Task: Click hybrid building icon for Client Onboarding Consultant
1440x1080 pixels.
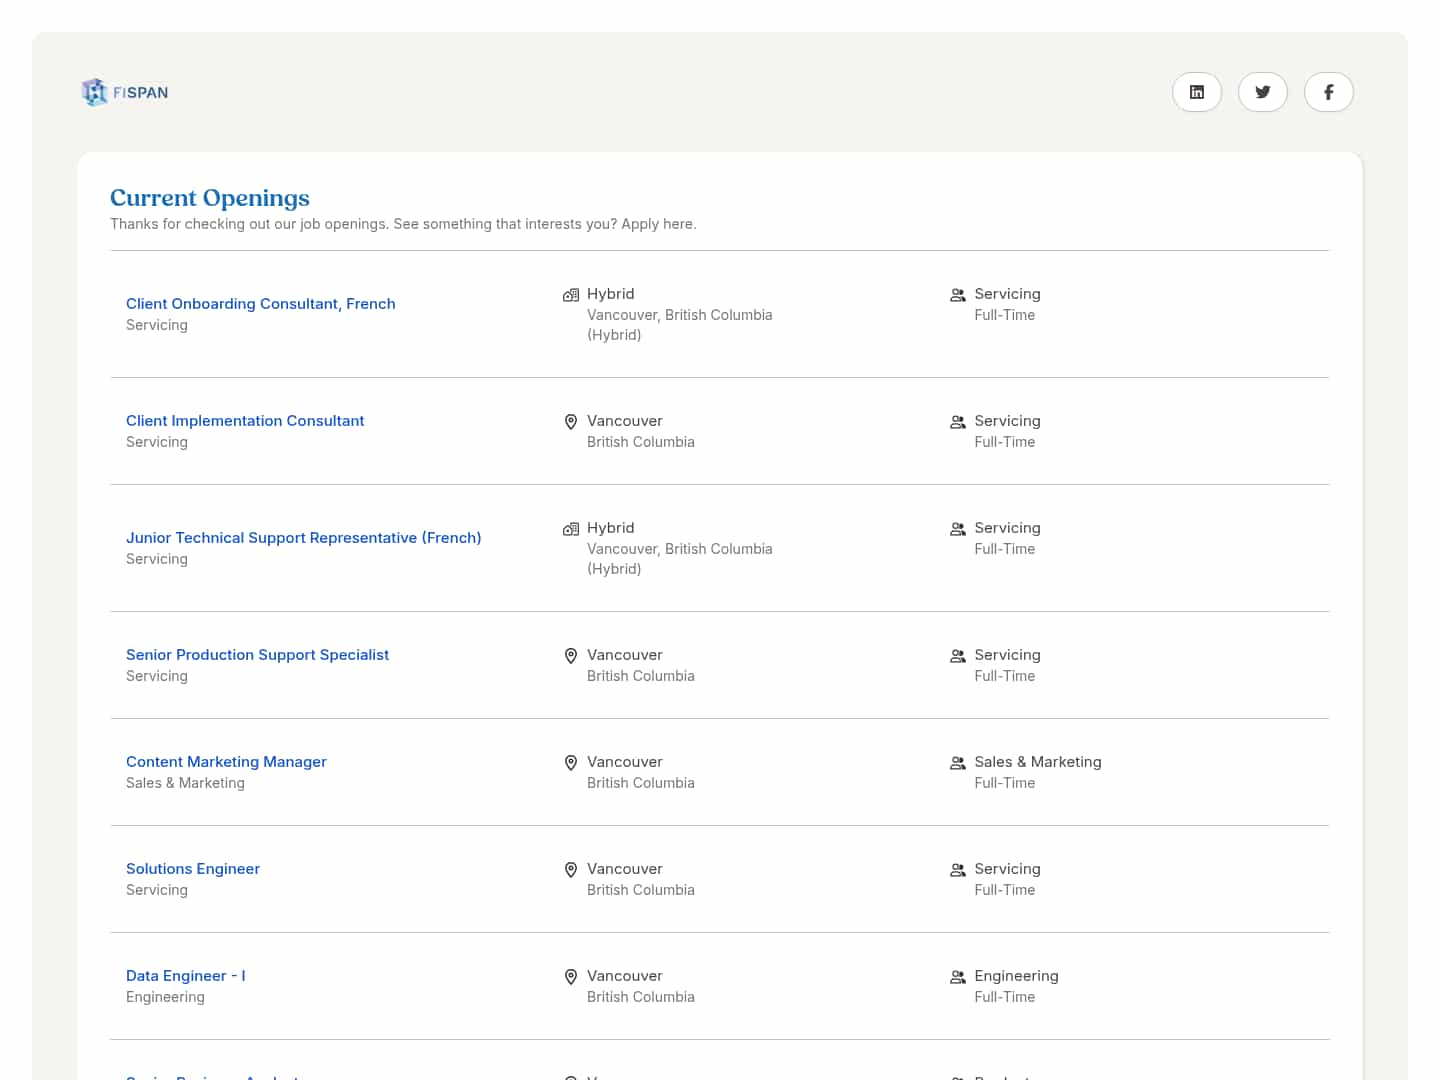Action: click(571, 295)
